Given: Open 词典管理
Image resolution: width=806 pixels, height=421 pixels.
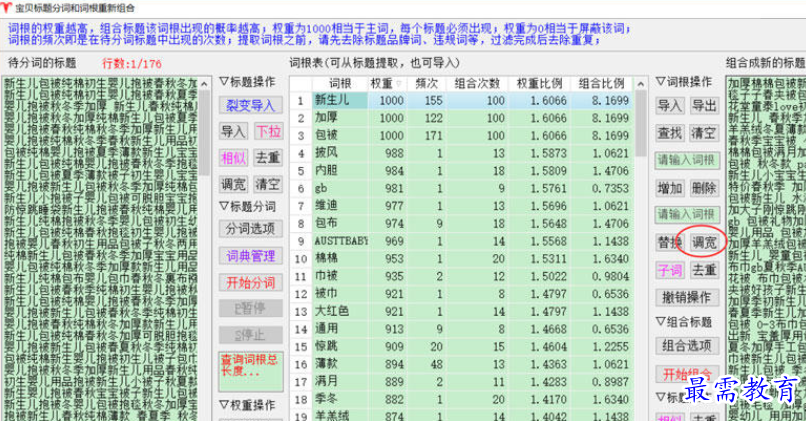Looking at the screenshot, I should [251, 255].
